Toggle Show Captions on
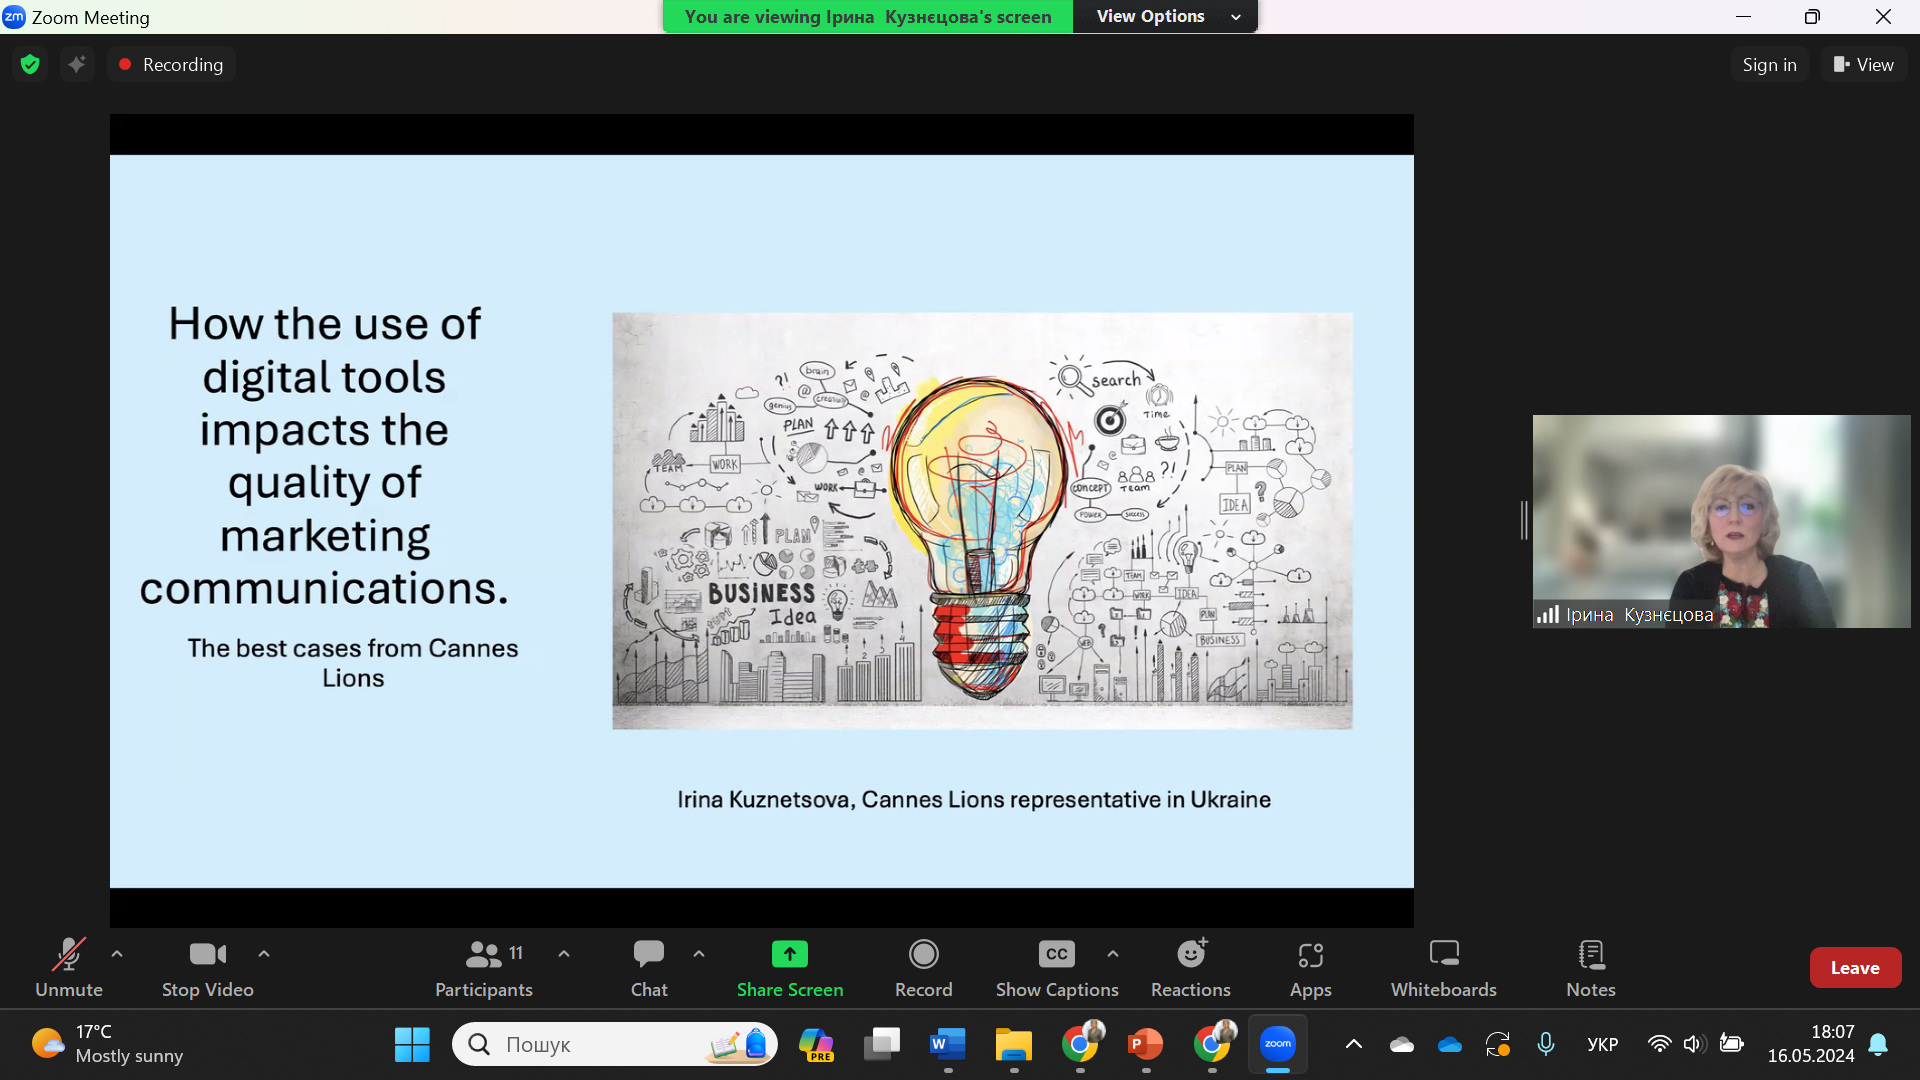Screen dimensions: 1920x1080 point(1056,966)
